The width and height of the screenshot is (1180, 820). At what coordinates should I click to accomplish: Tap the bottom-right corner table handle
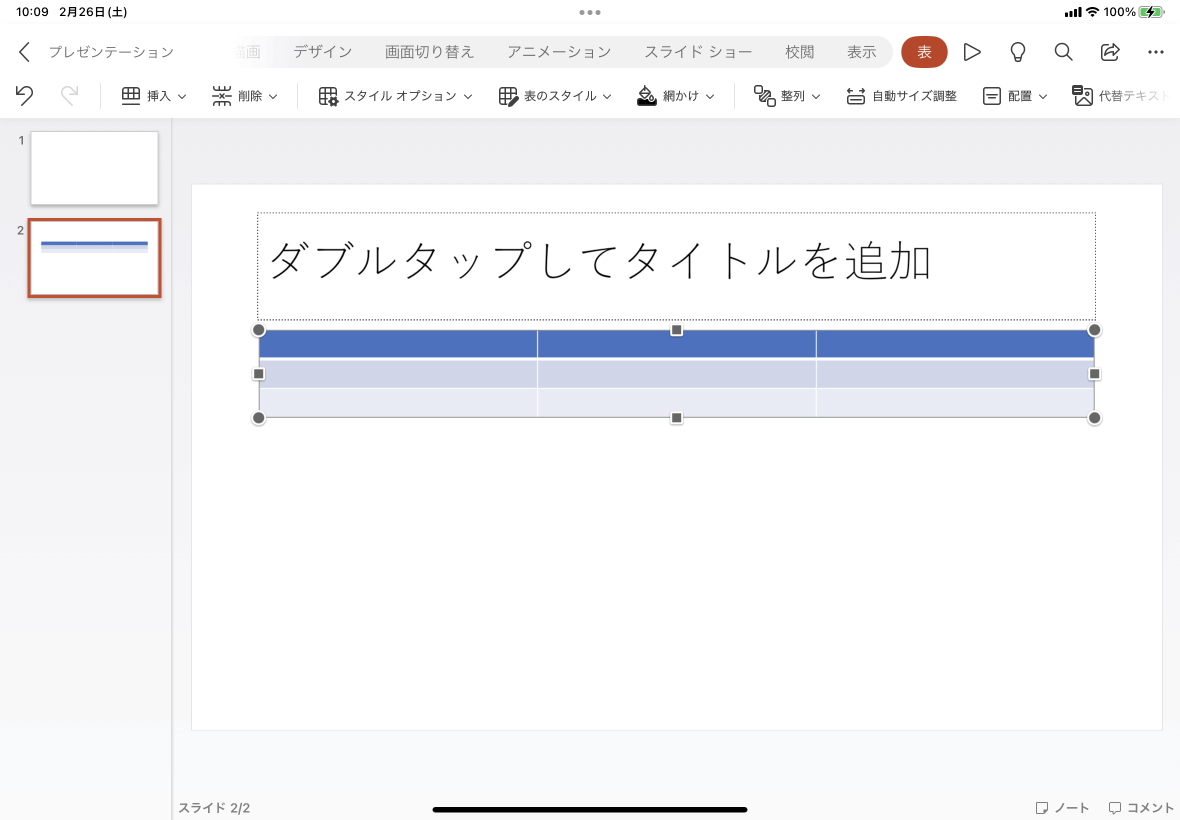pos(1094,418)
